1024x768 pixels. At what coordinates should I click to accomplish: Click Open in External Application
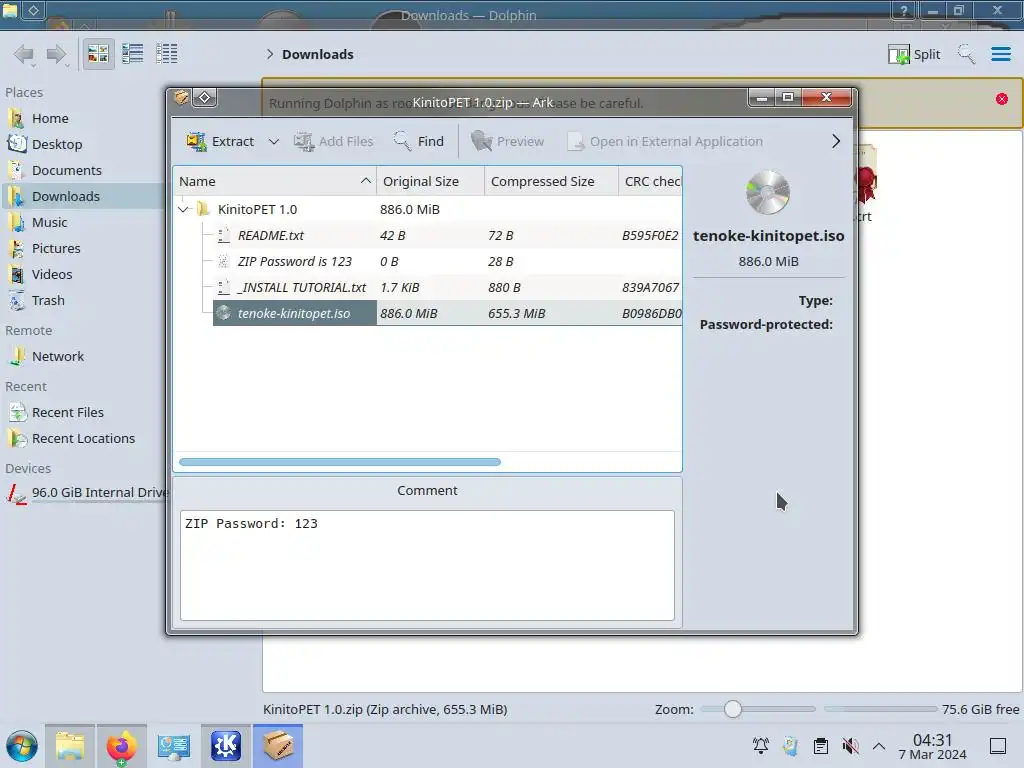pyautogui.click(x=665, y=141)
